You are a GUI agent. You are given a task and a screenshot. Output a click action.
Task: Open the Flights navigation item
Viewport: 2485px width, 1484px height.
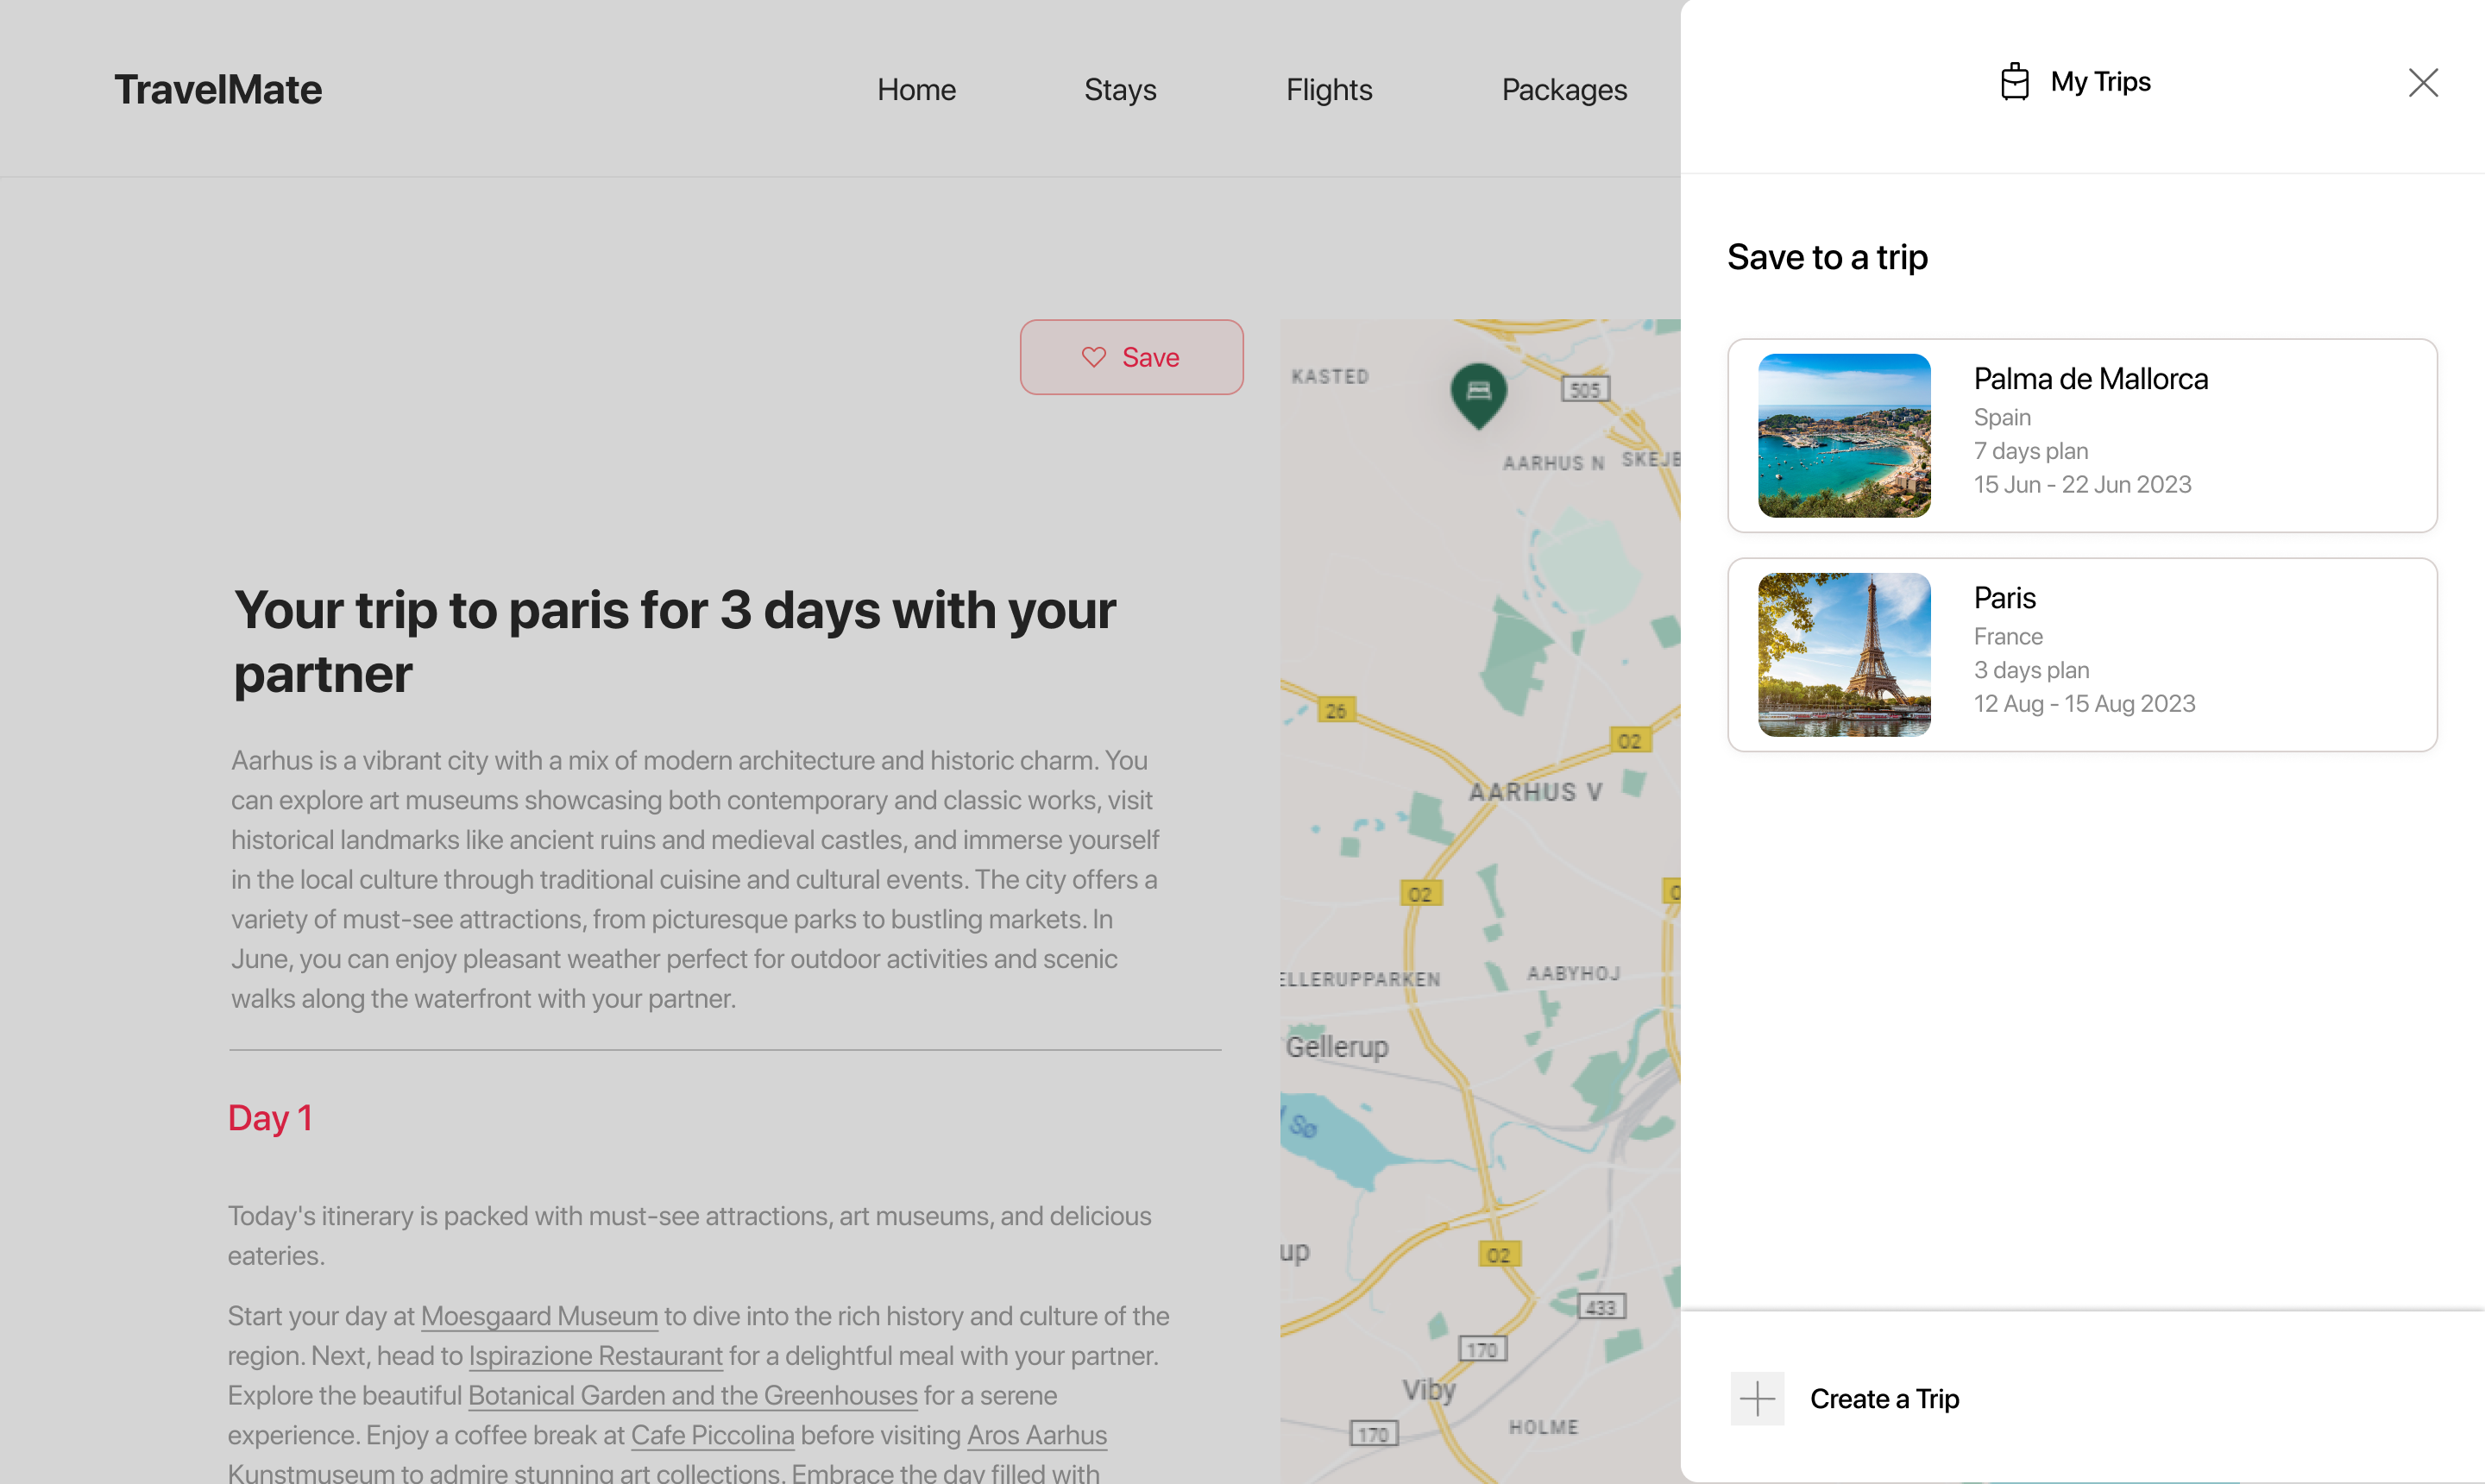click(x=1328, y=90)
